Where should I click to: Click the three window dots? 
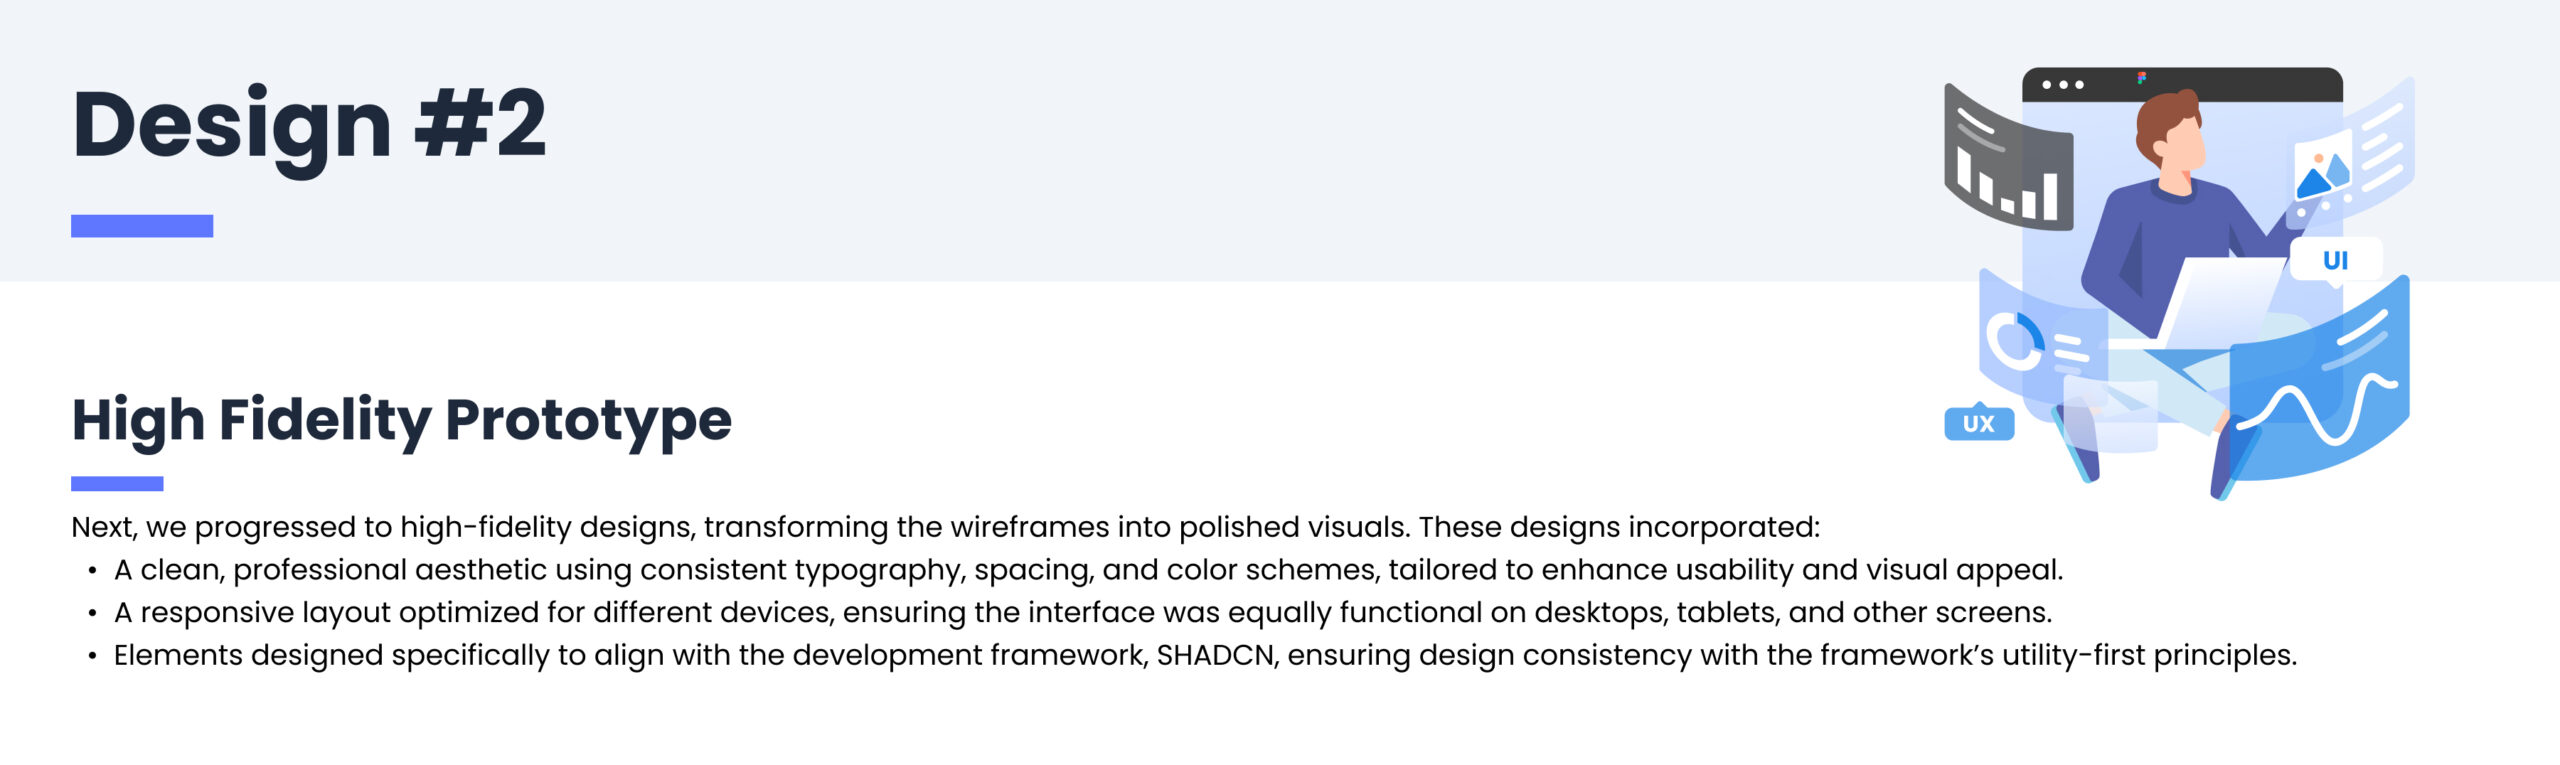pyautogui.click(x=2062, y=85)
